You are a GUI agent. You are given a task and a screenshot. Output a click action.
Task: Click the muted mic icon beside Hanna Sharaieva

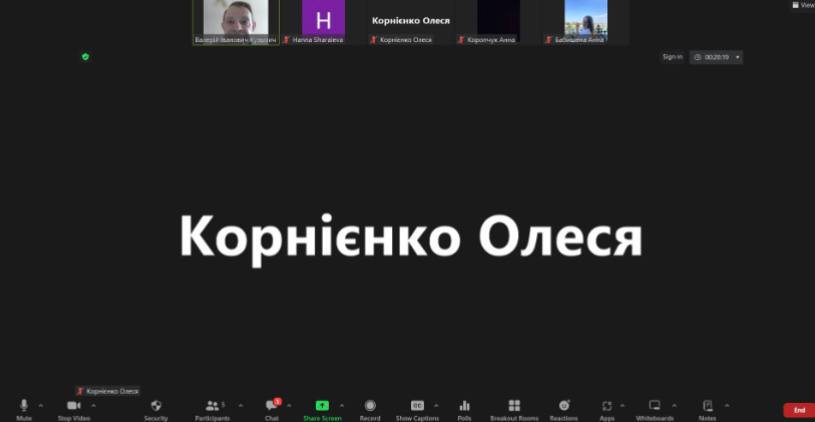[286, 40]
